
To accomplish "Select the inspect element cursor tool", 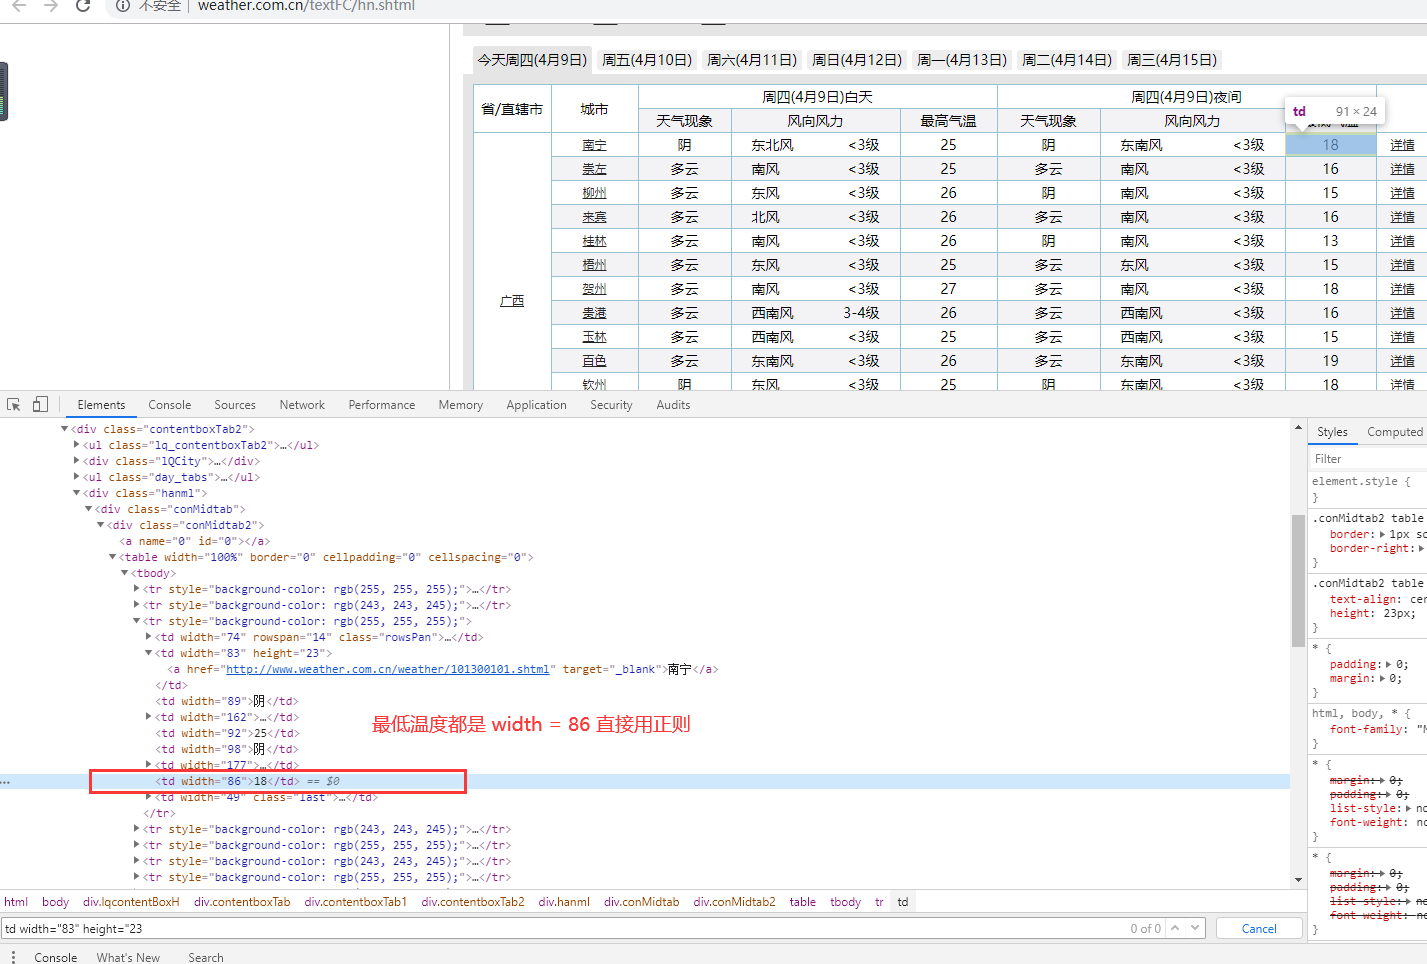I will [x=14, y=405].
